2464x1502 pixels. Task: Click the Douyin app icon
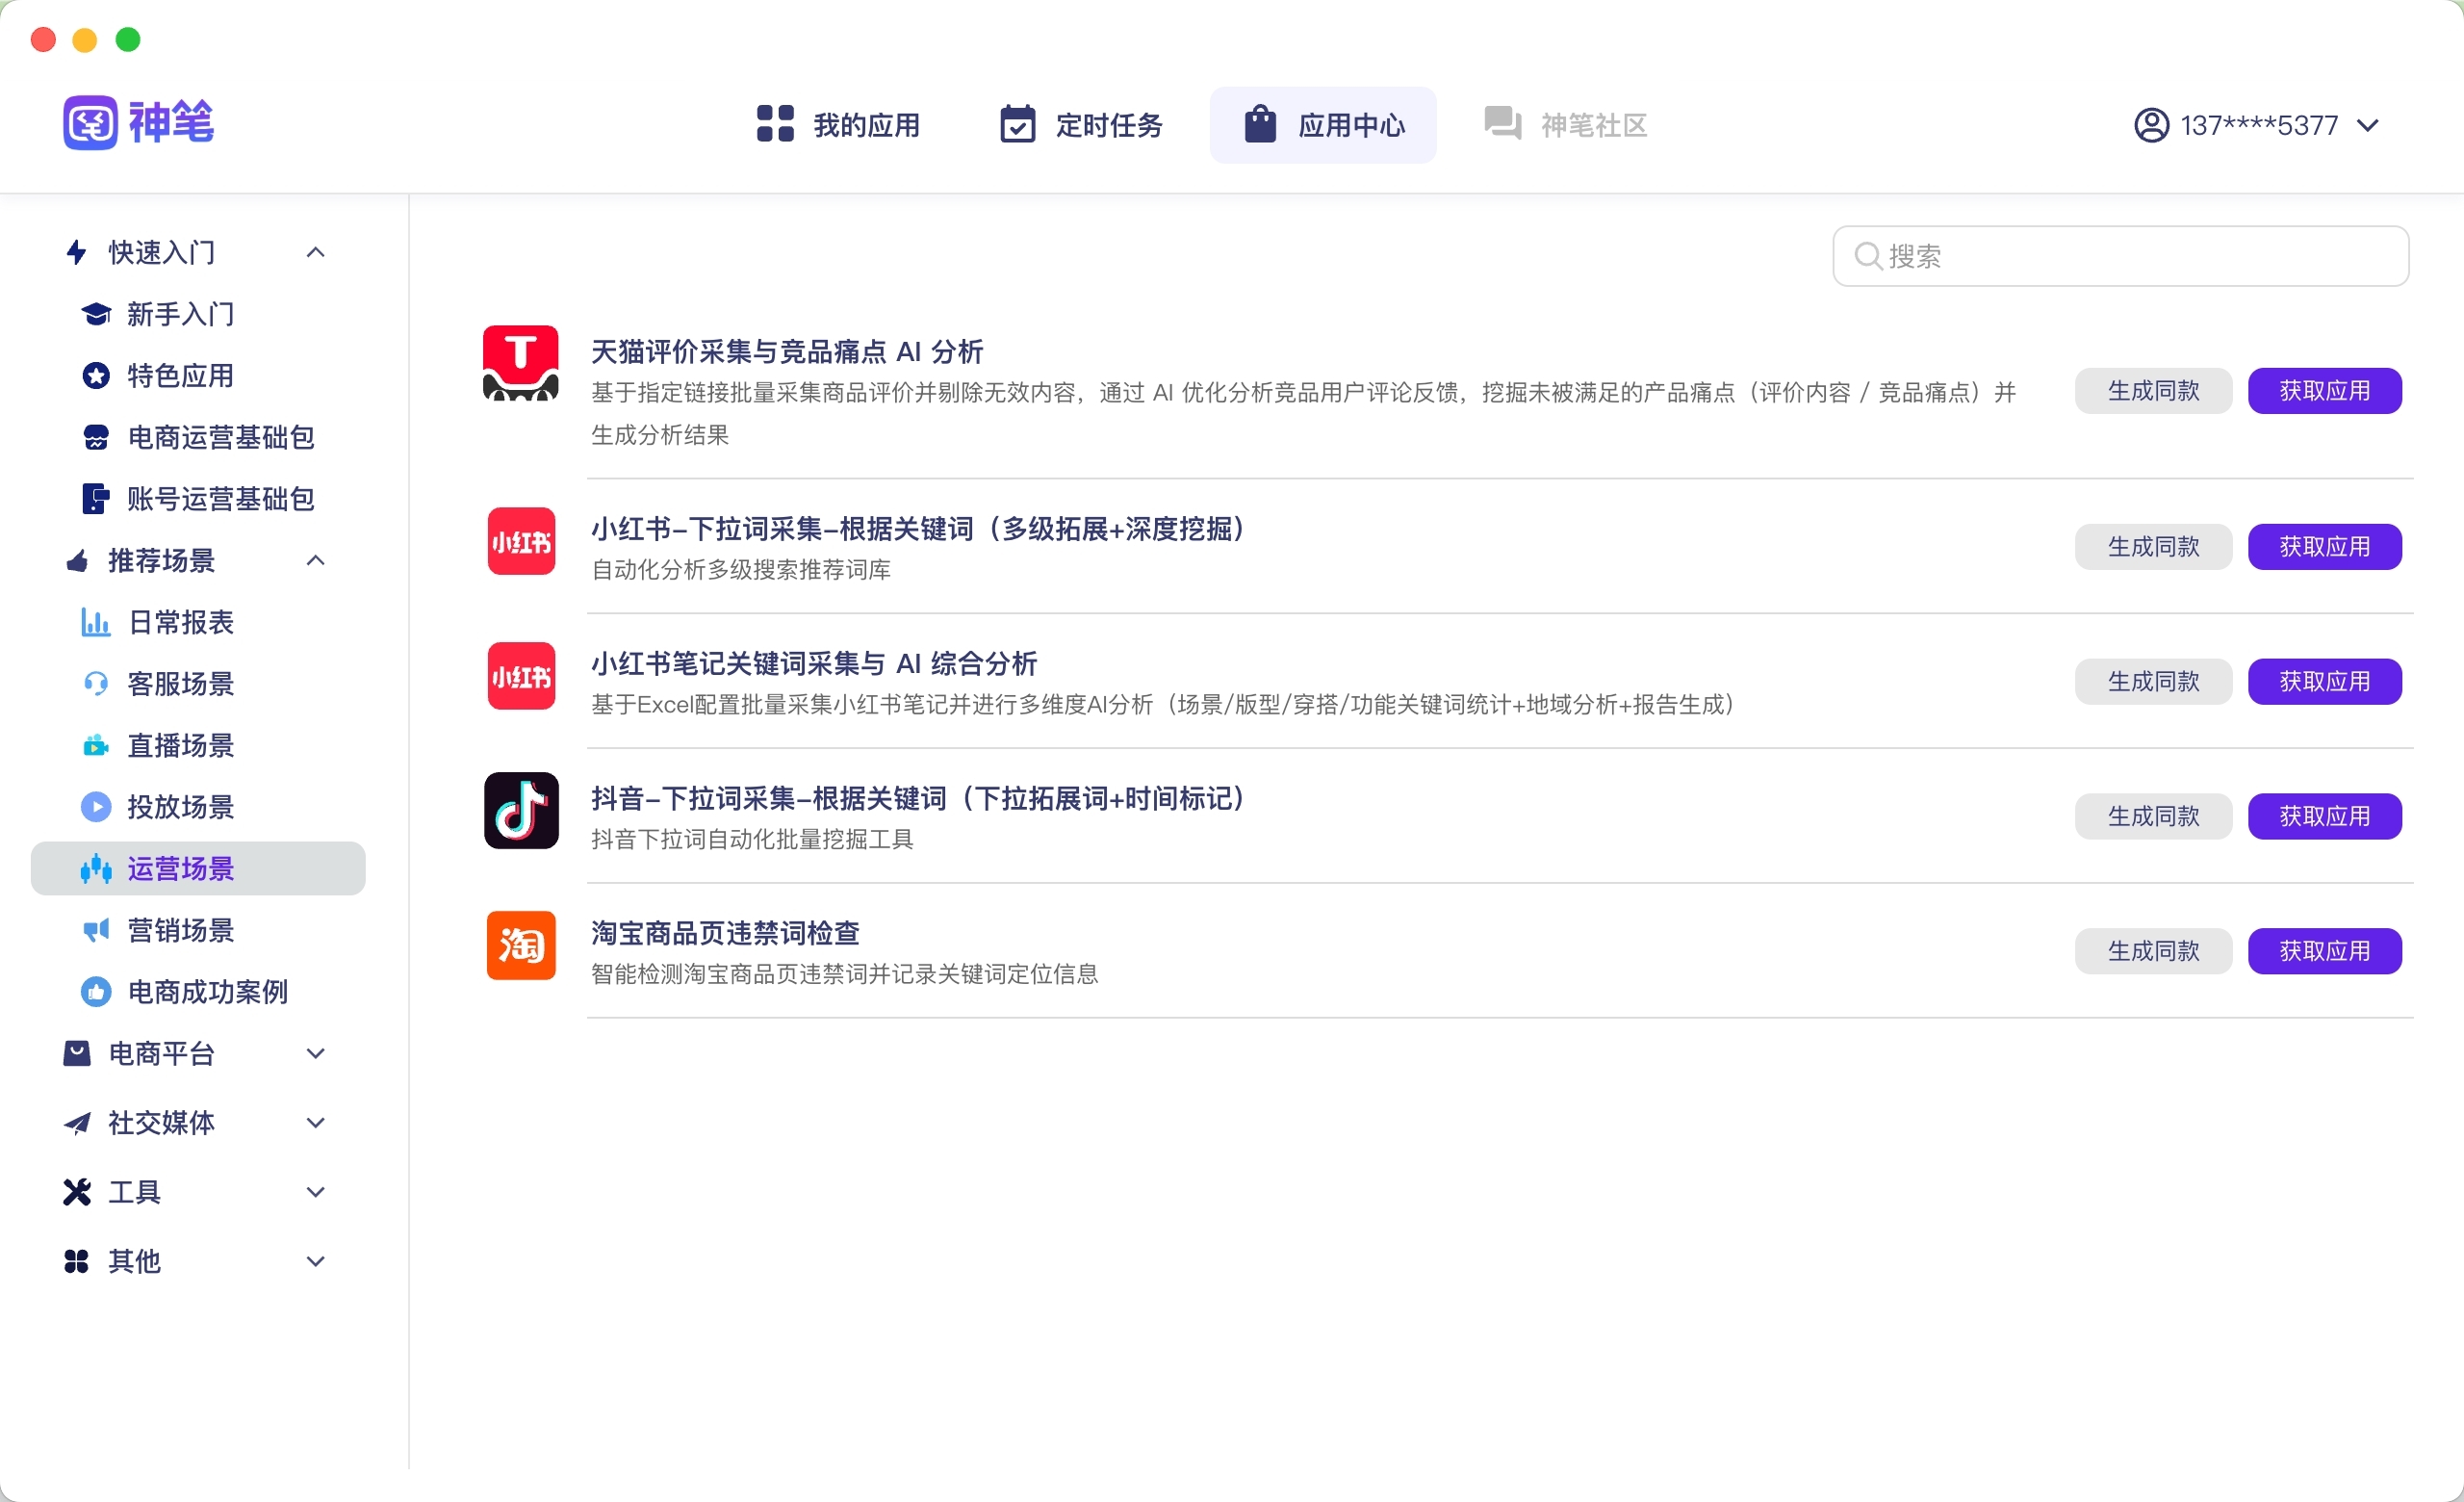point(520,810)
